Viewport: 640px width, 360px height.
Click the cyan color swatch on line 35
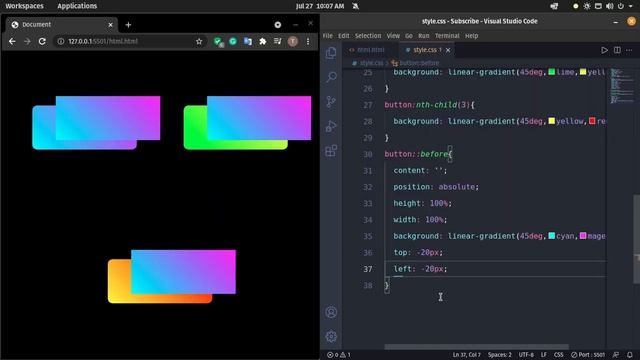pos(551,236)
